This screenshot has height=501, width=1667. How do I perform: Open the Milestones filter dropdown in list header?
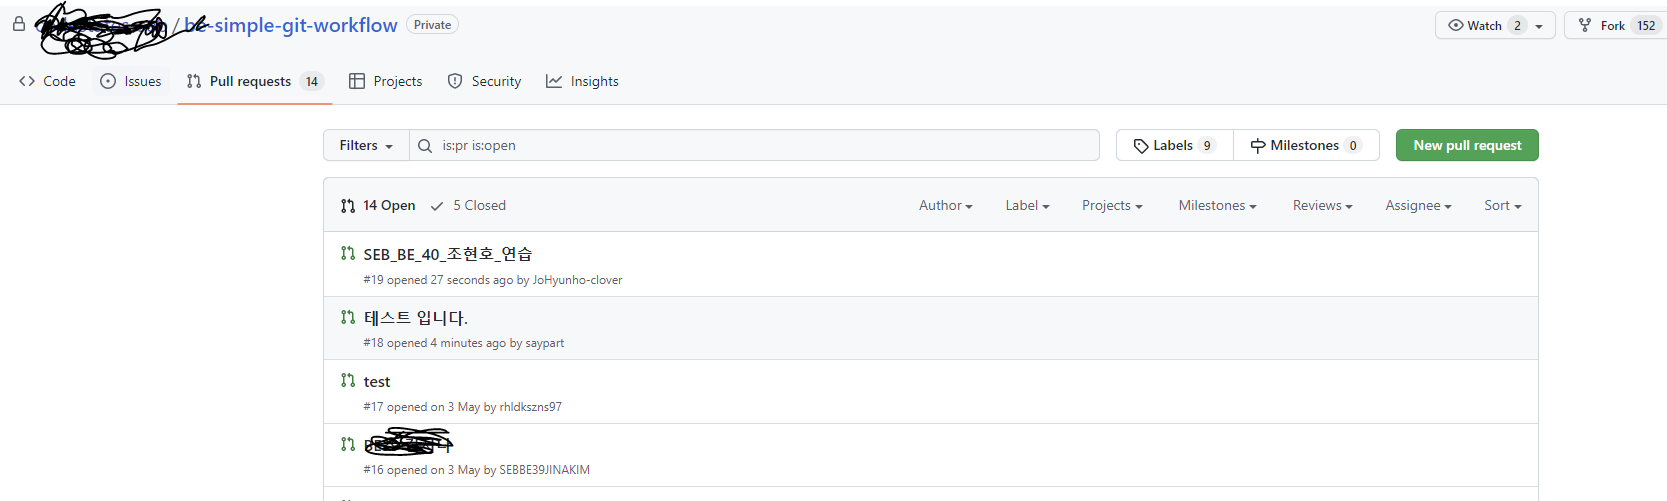click(x=1217, y=205)
